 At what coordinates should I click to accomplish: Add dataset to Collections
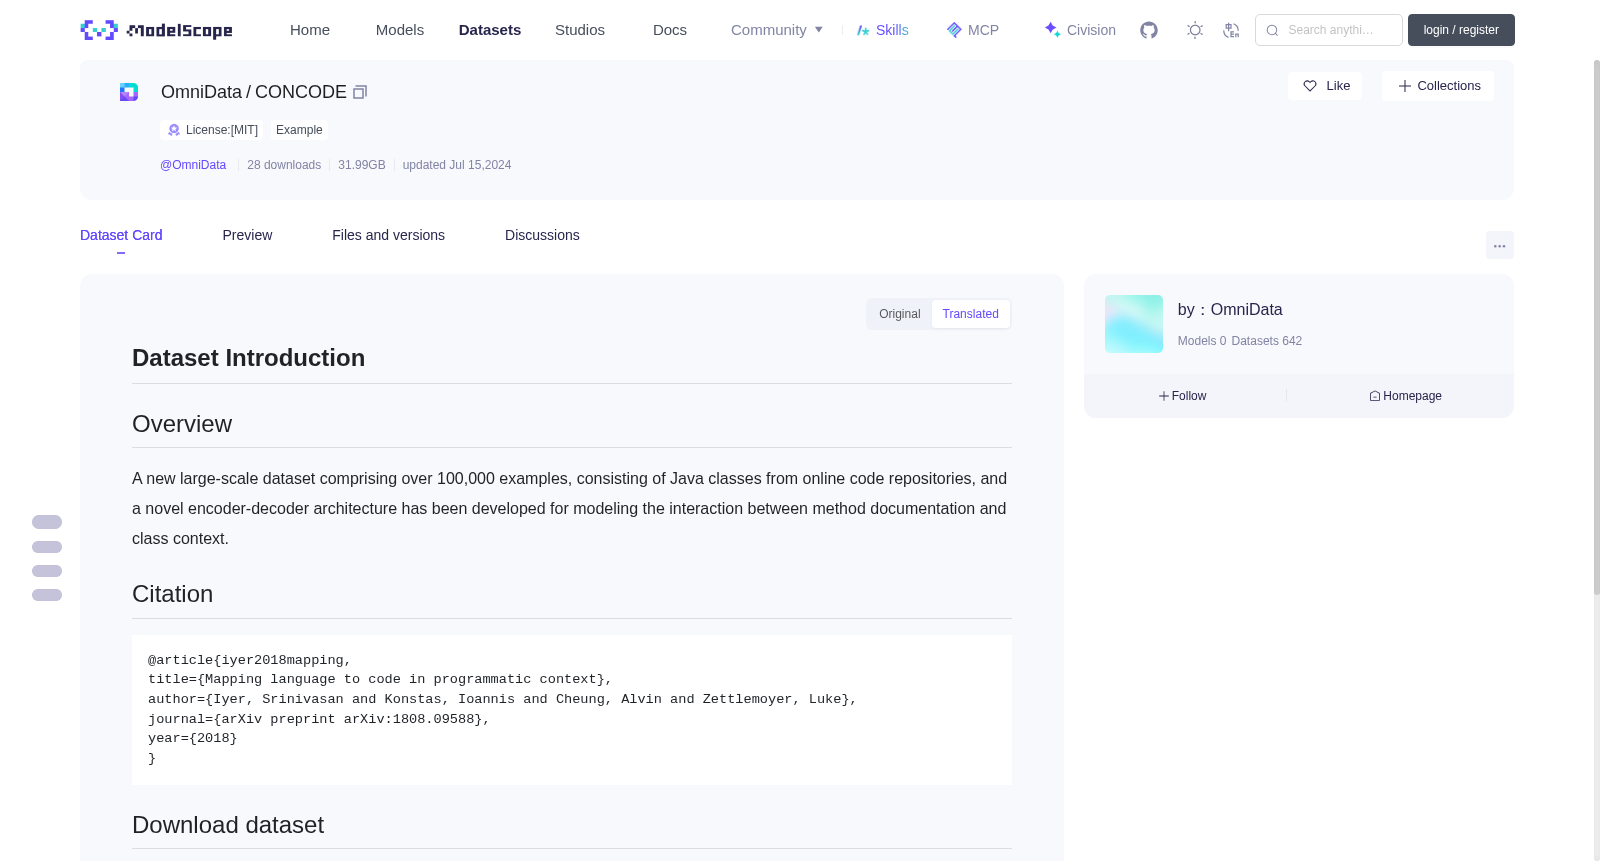tap(1438, 86)
